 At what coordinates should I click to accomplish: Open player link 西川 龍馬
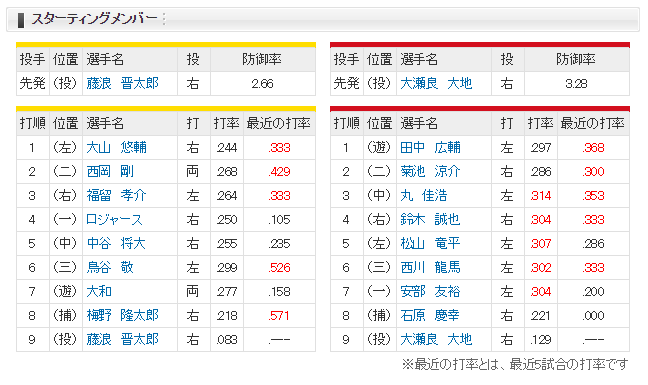pyautogui.click(x=430, y=267)
